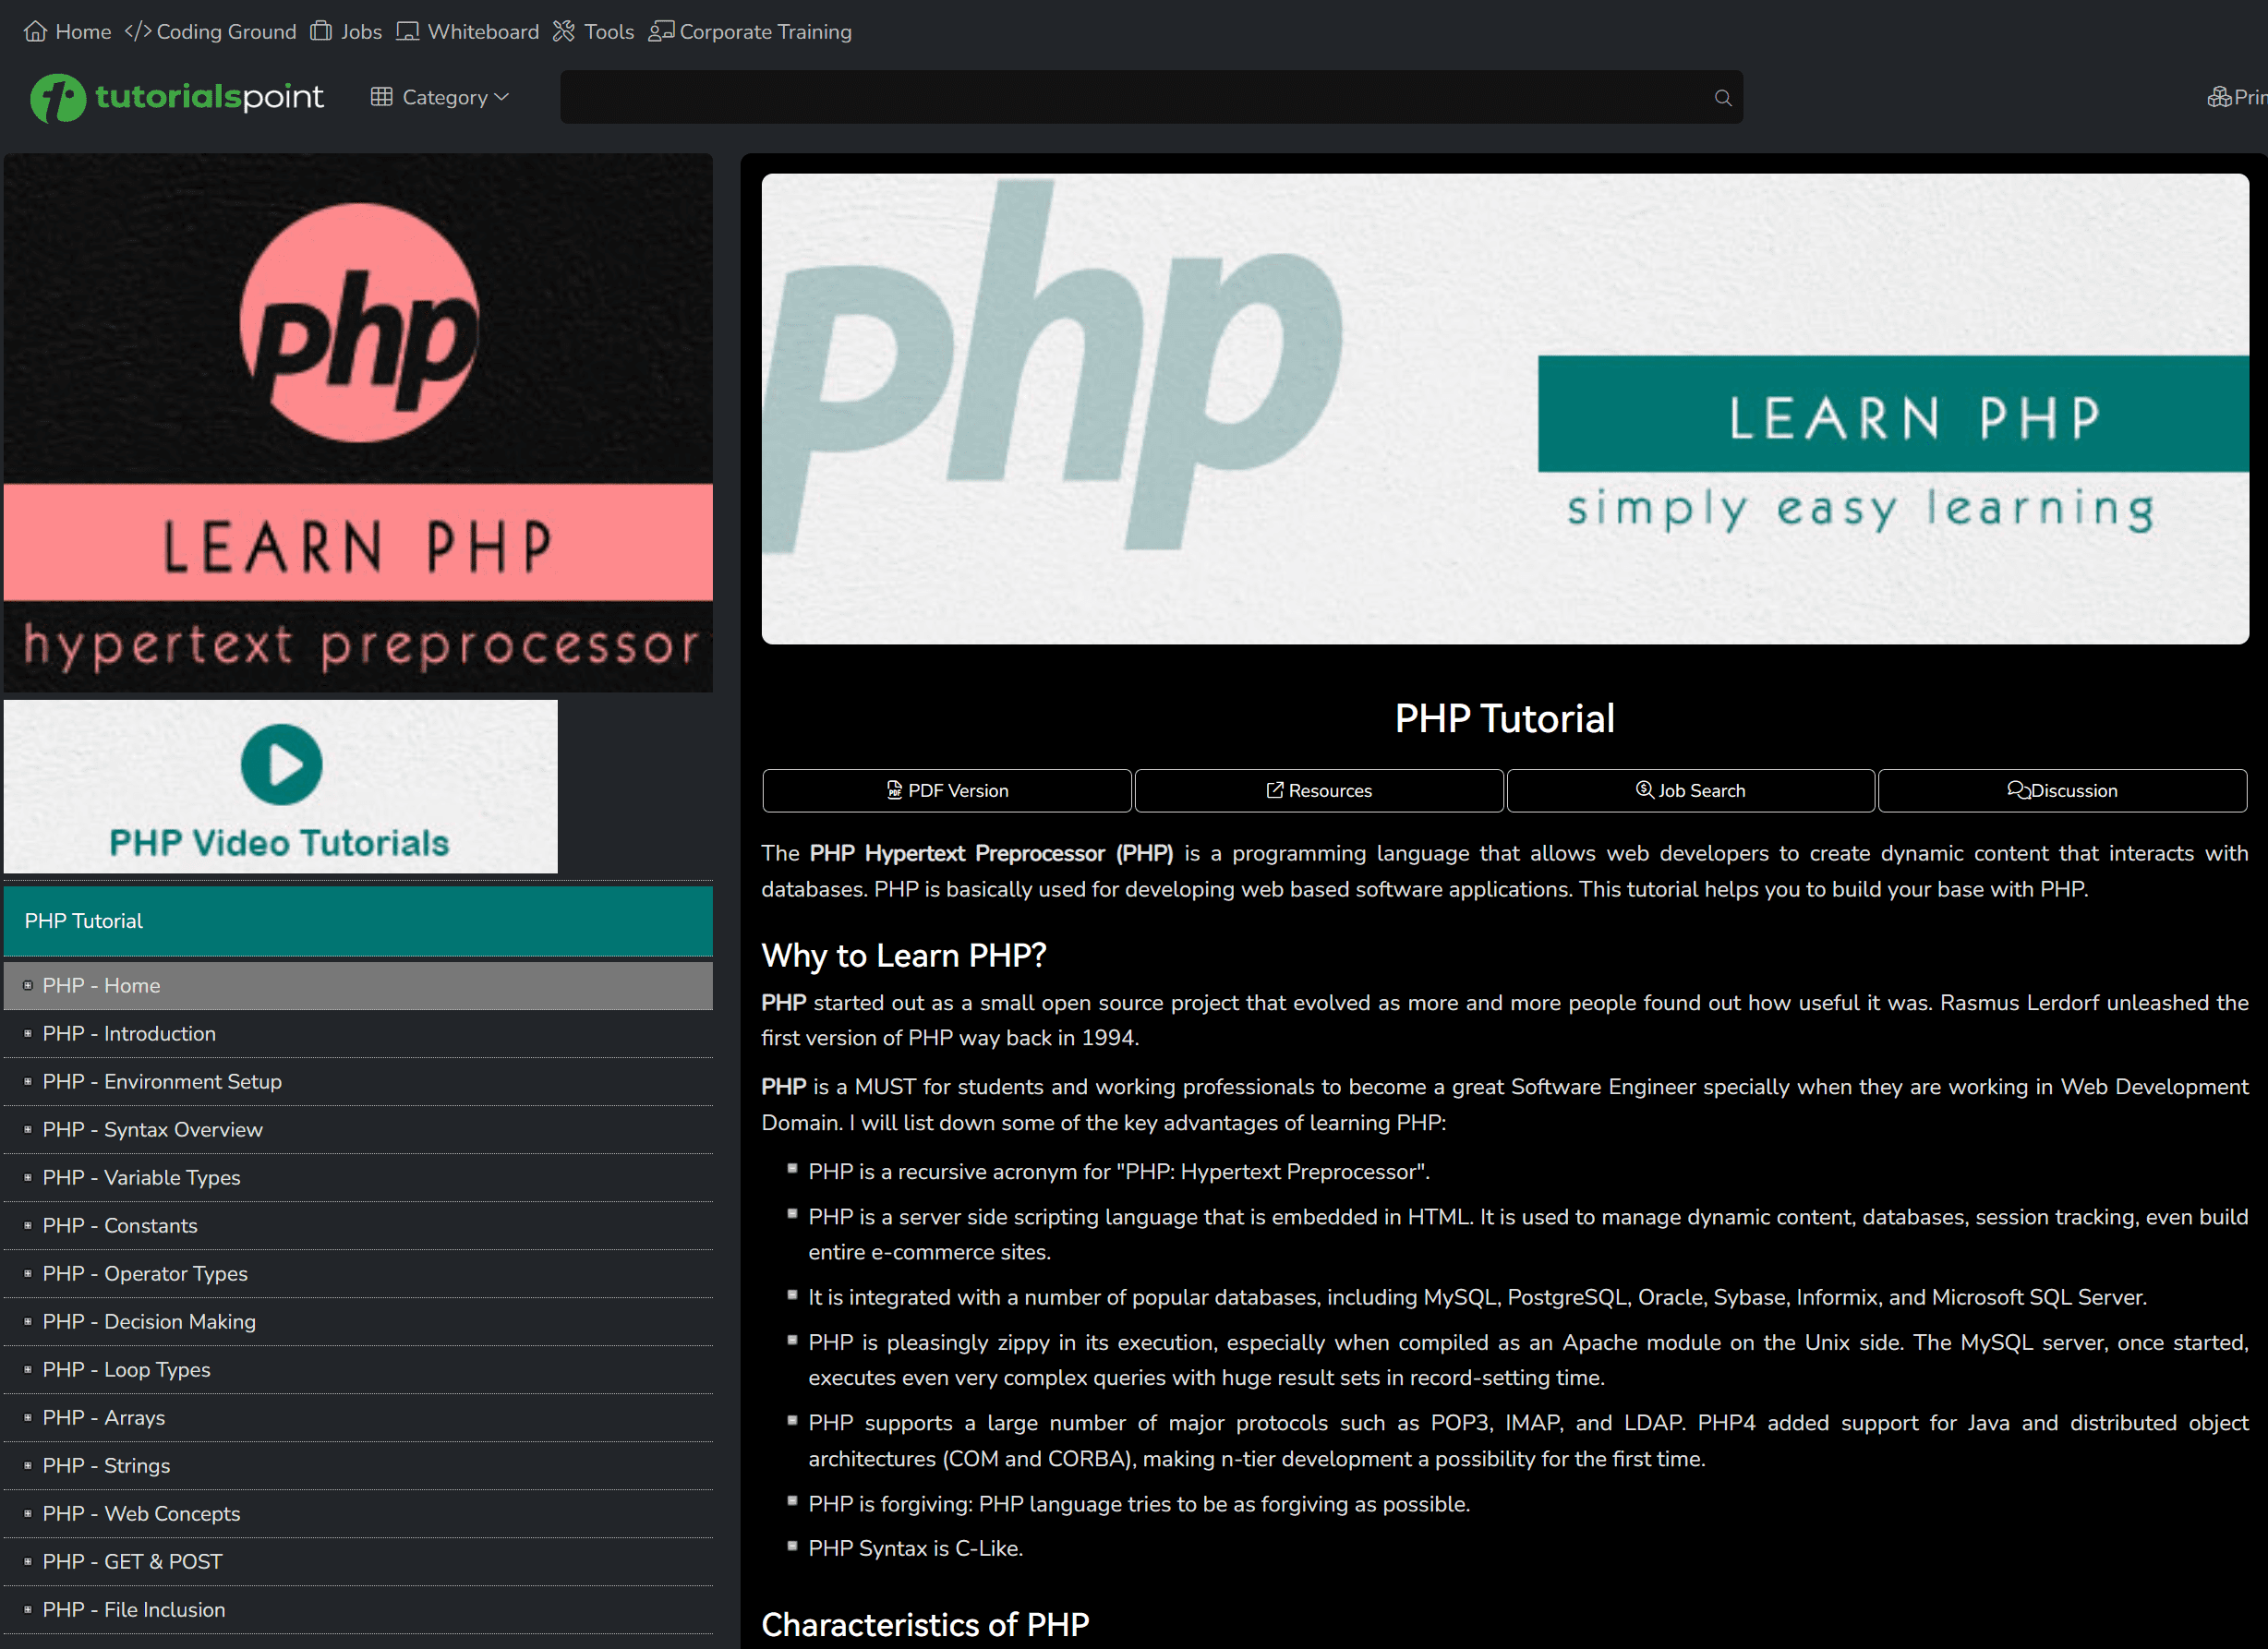Click into the search input field
2268x1649 pixels.
1130,98
